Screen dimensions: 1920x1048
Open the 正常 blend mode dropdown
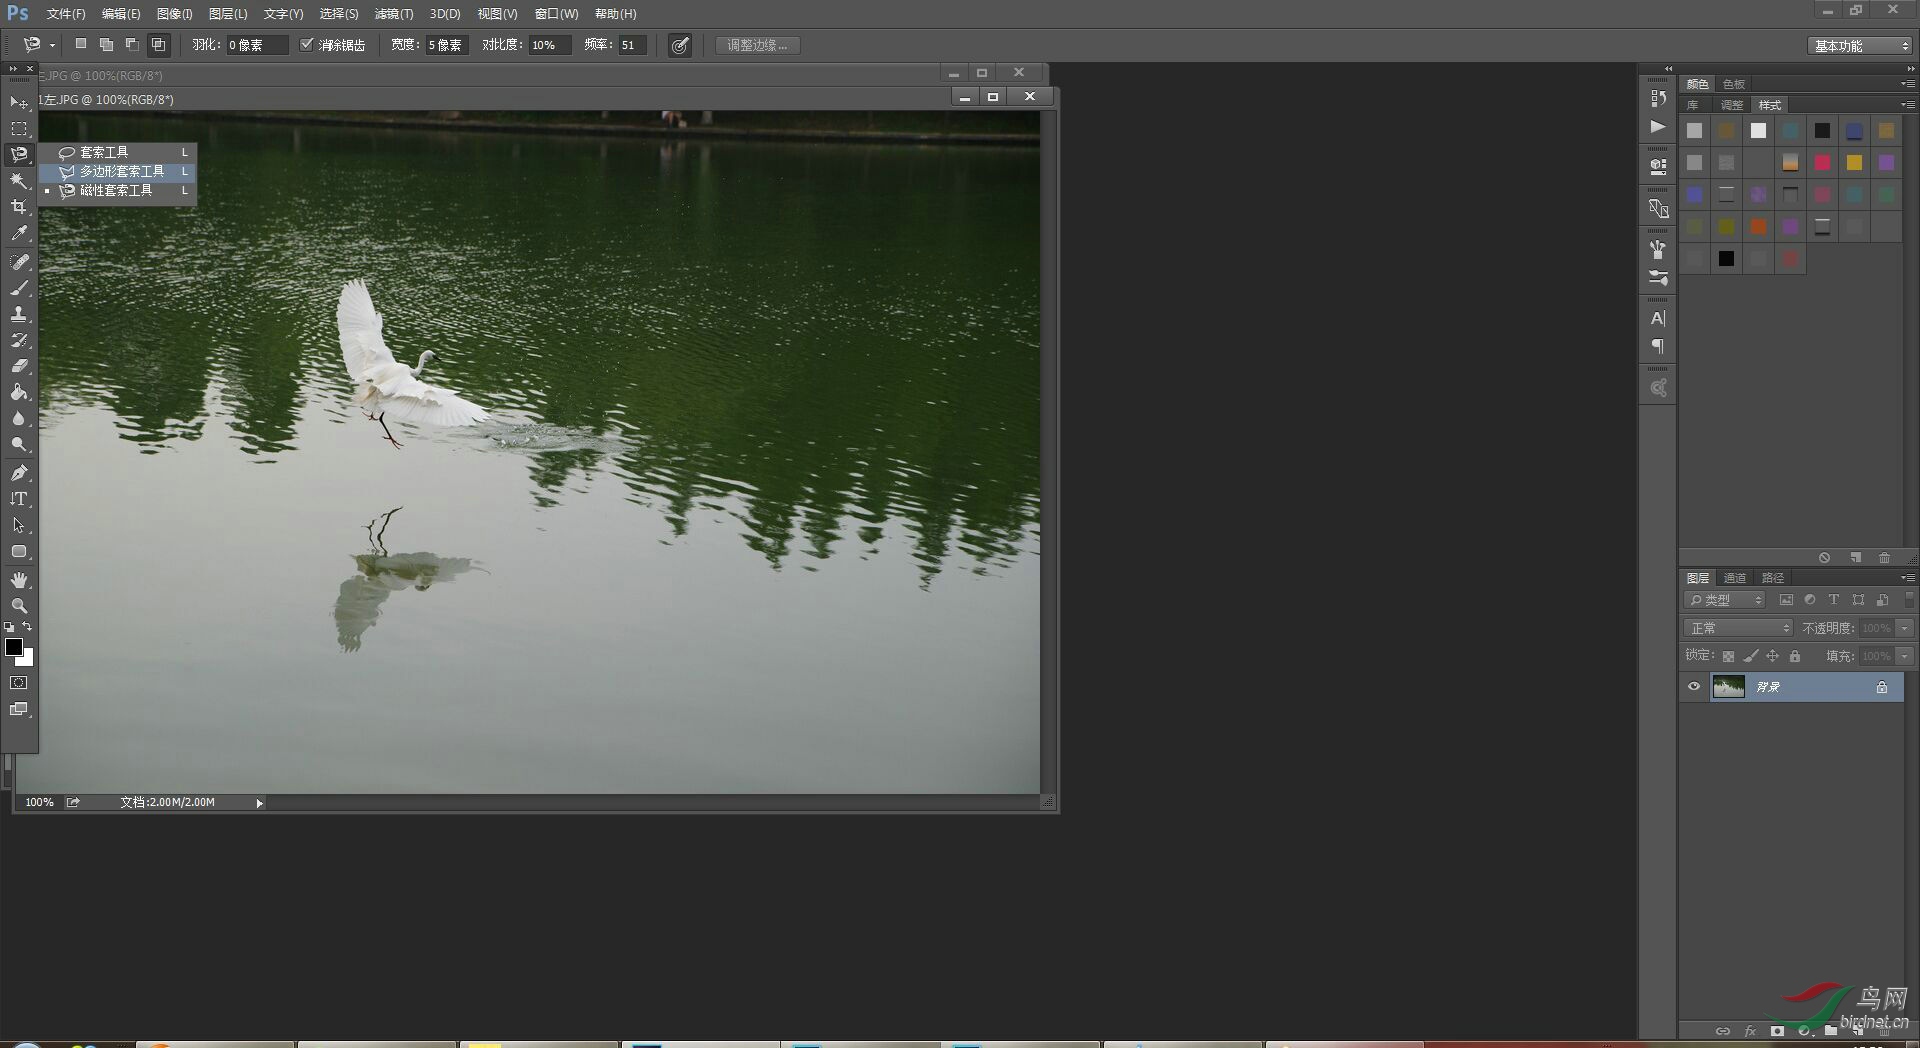pyautogui.click(x=1739, y=628)
